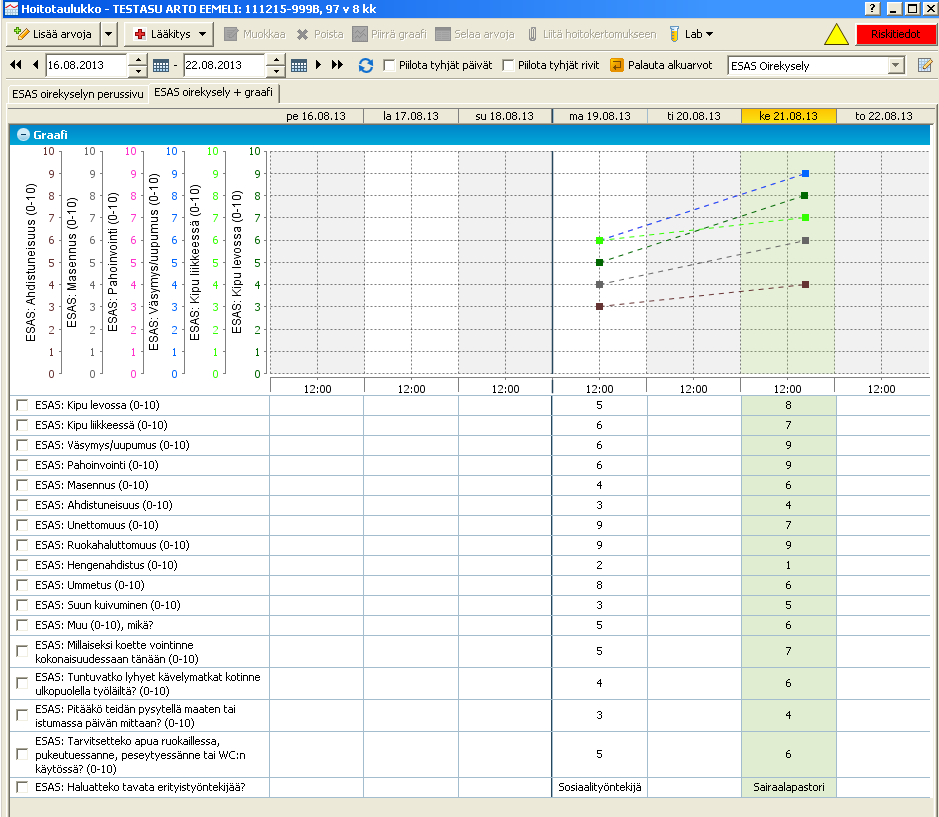Click the brown graph point on ma 19.08

tap(599, 307)
